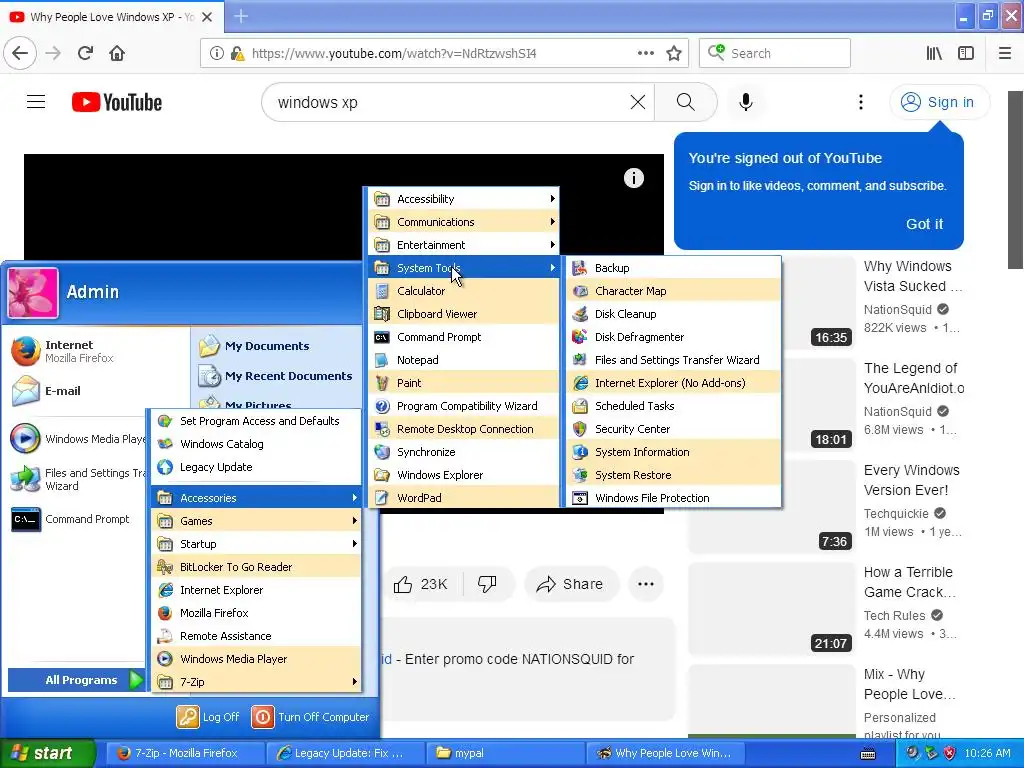Open Firefox page actions three-dot menu
The height and width of the screenshot is (768, 1024).
[x=645, y=54]
